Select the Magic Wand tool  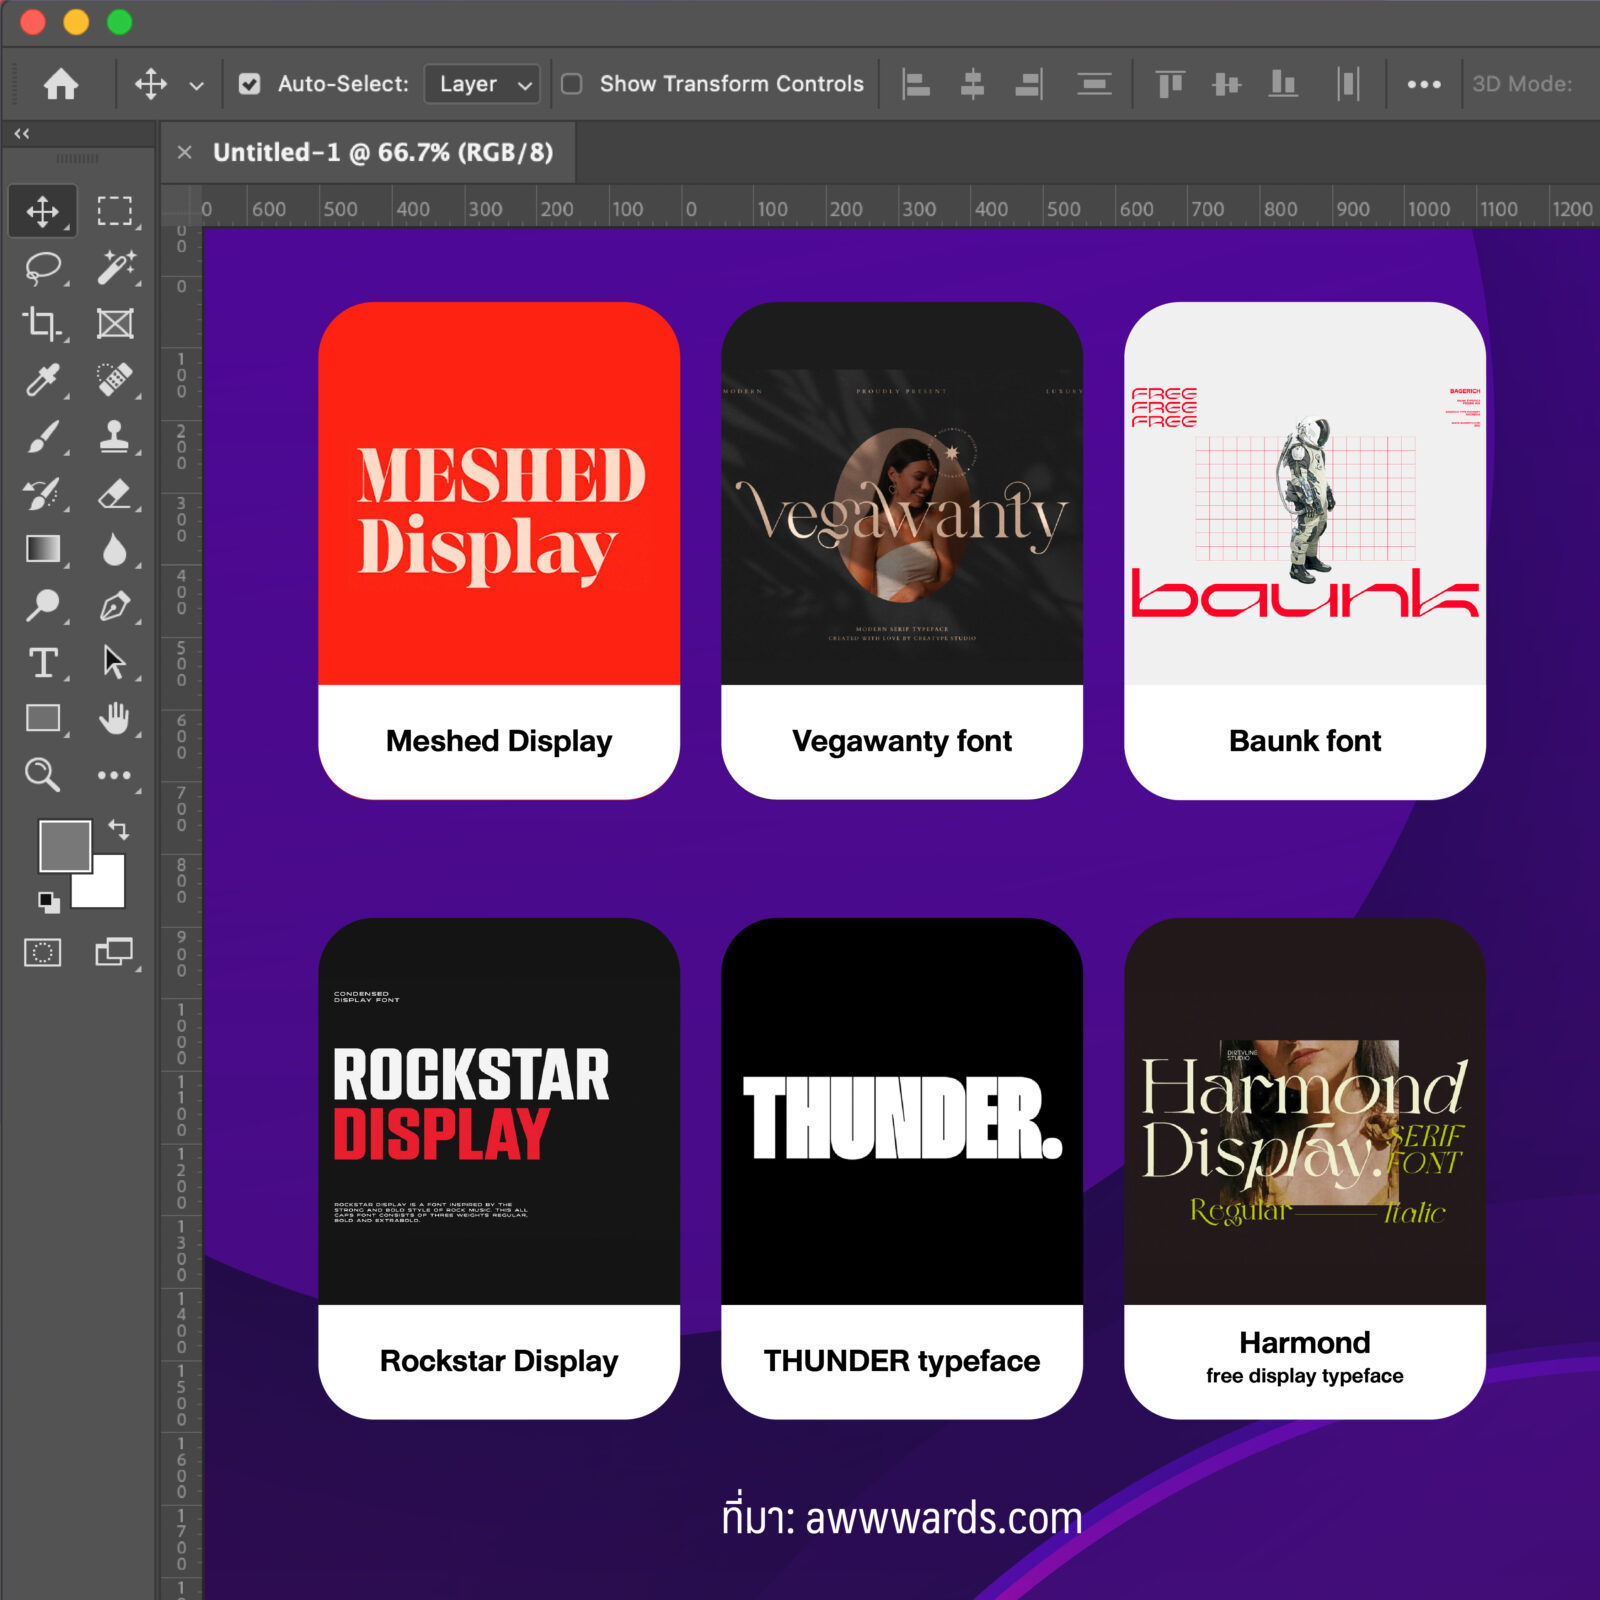(115, 268)
